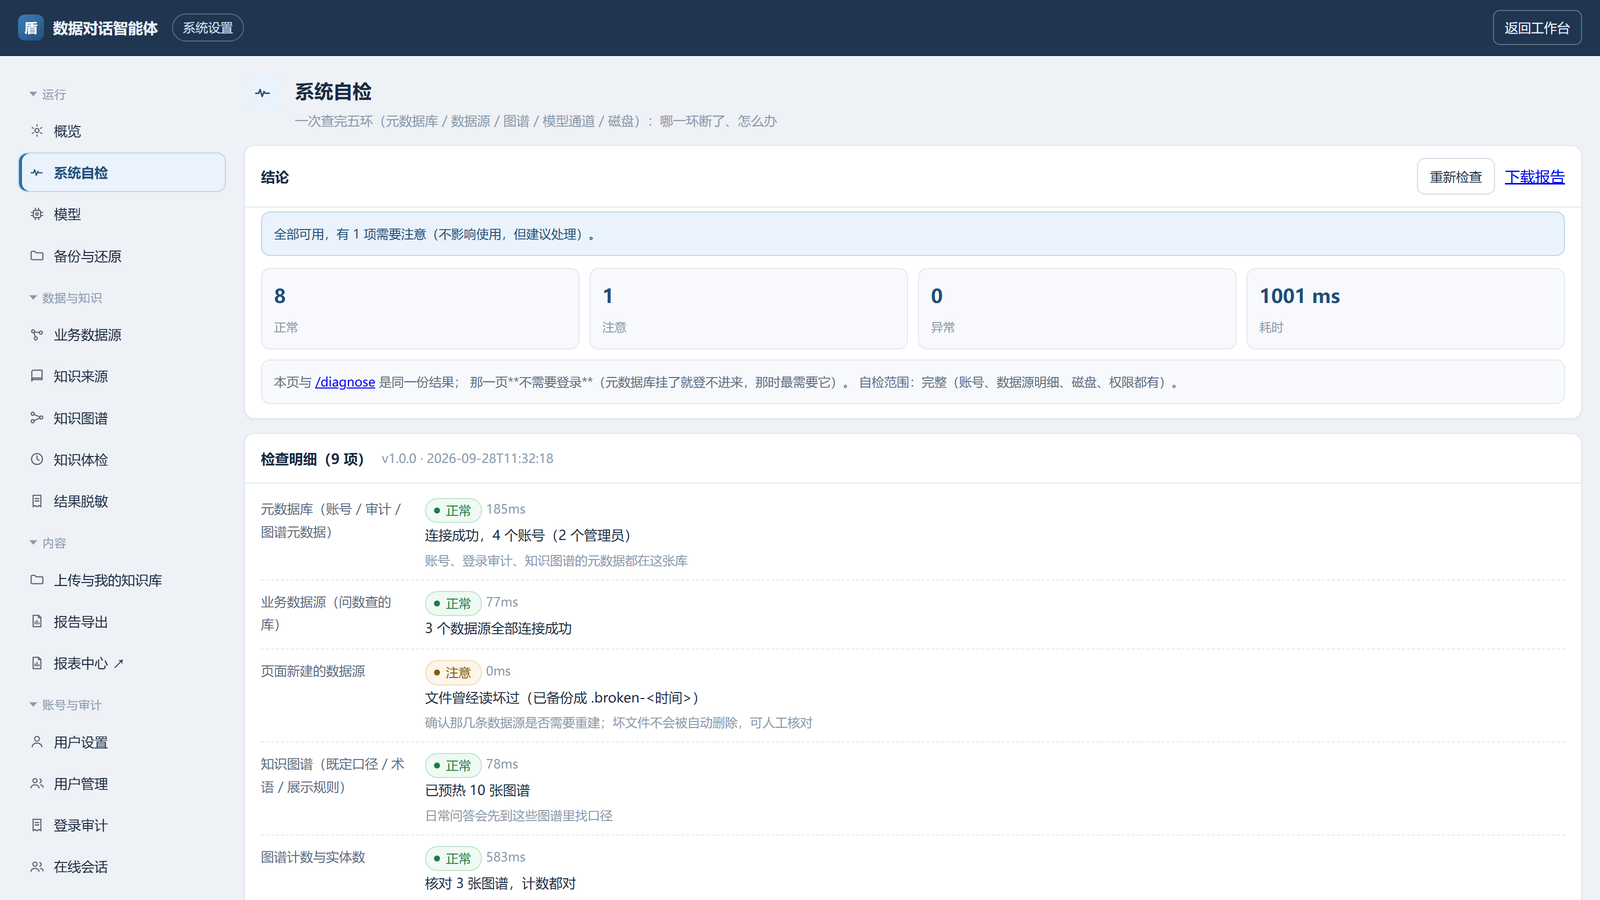Open 在线会话 in the sidebar
1600x900 pixels.
[x=122, y=867]
